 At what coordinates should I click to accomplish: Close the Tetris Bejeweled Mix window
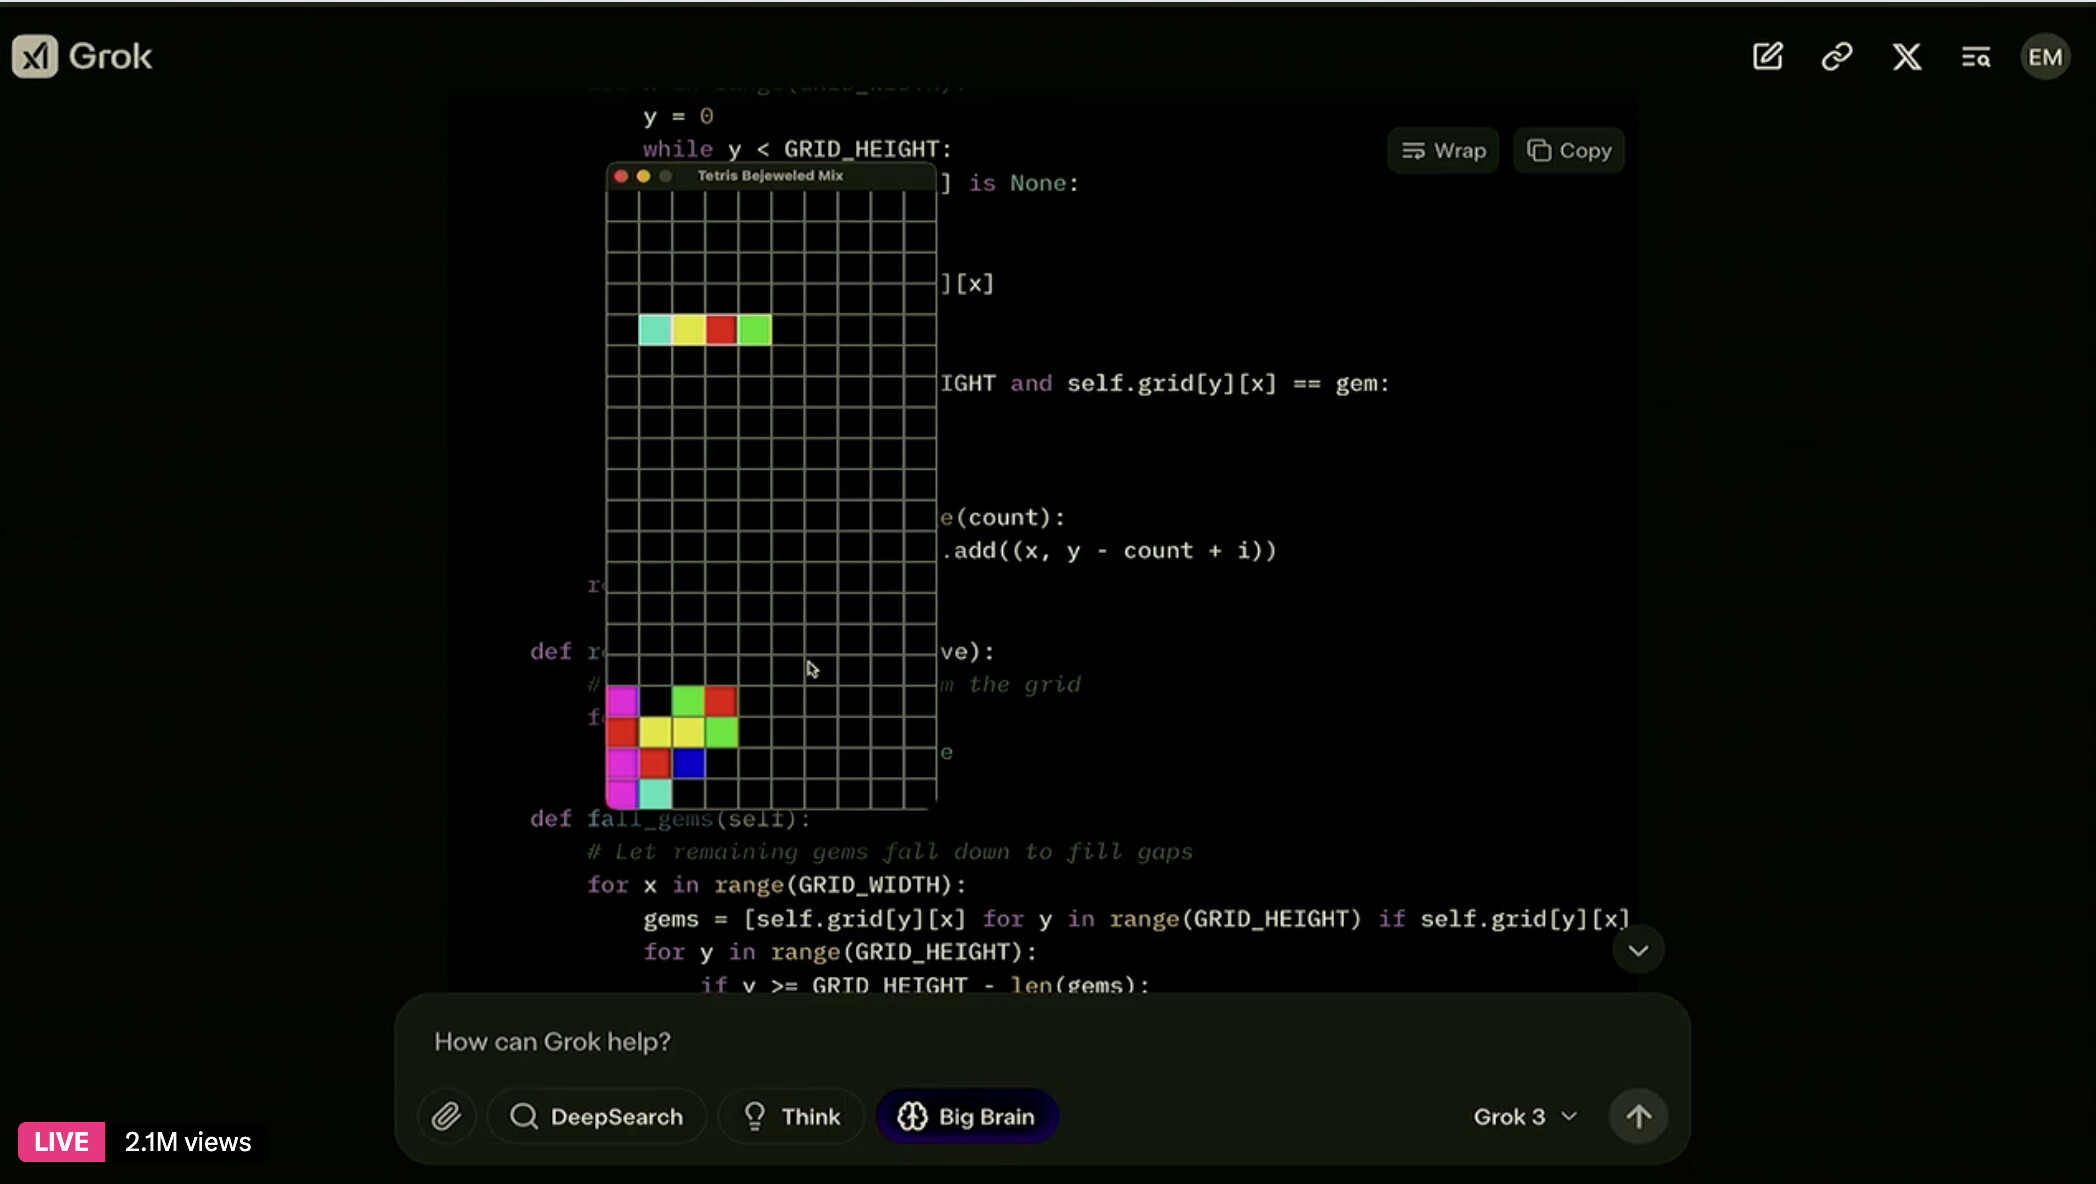click(x=620, y=176)
